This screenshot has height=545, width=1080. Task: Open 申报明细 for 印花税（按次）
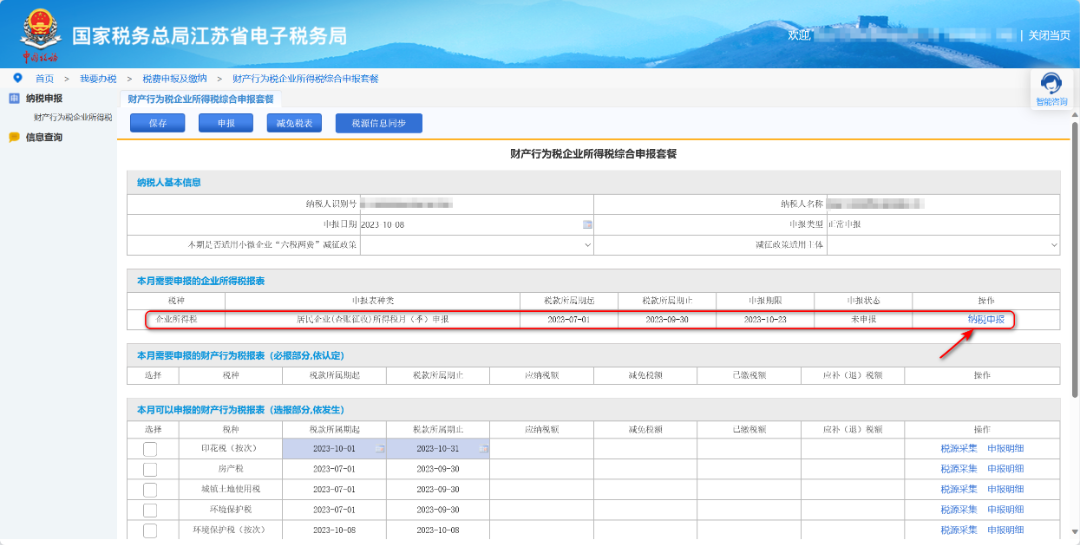tap(1005, 449)
